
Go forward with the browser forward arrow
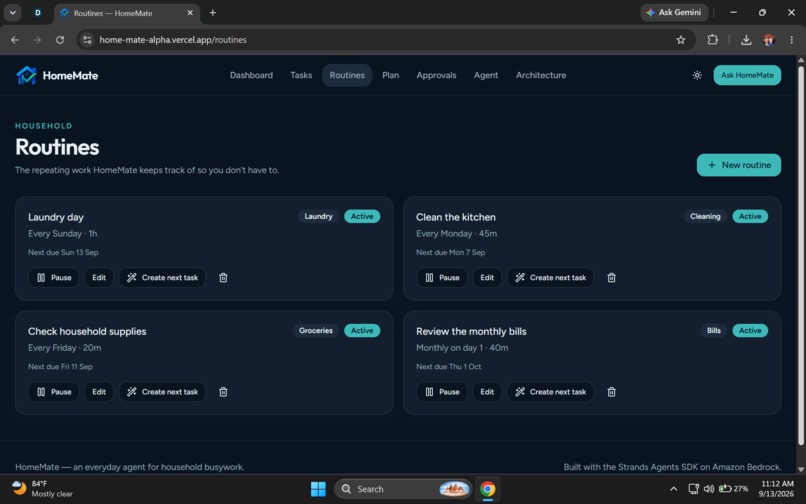(37, 40)
